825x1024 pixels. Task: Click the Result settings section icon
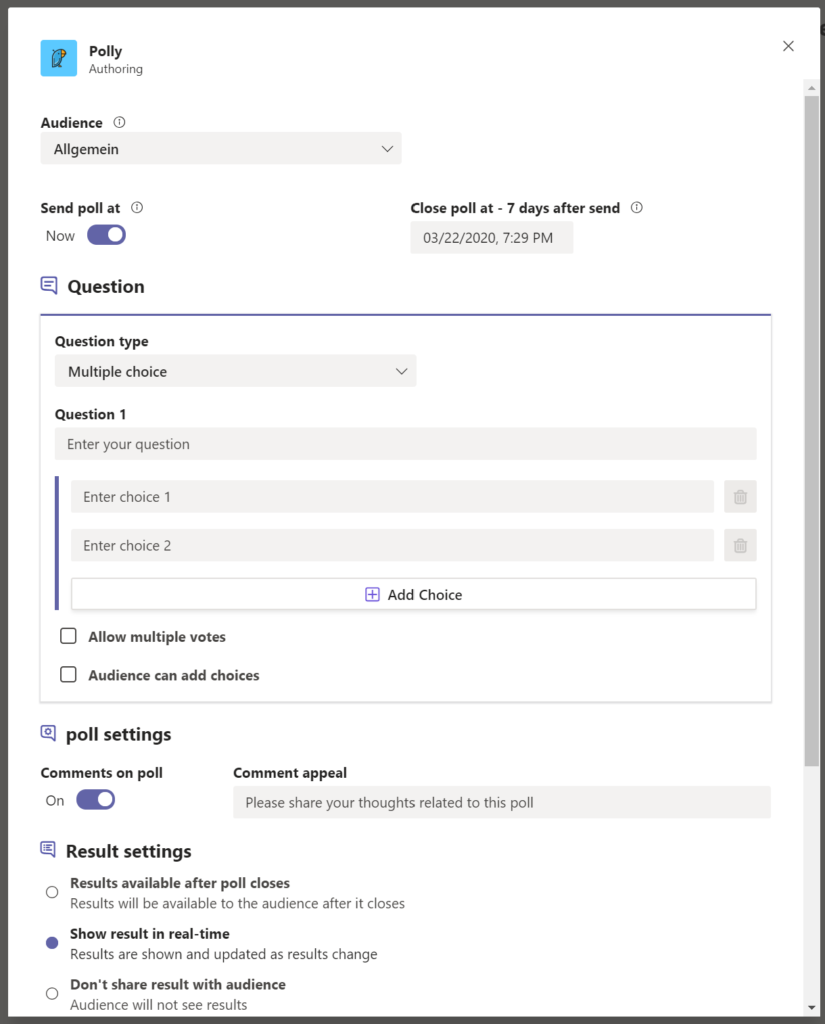pos(49,850)
